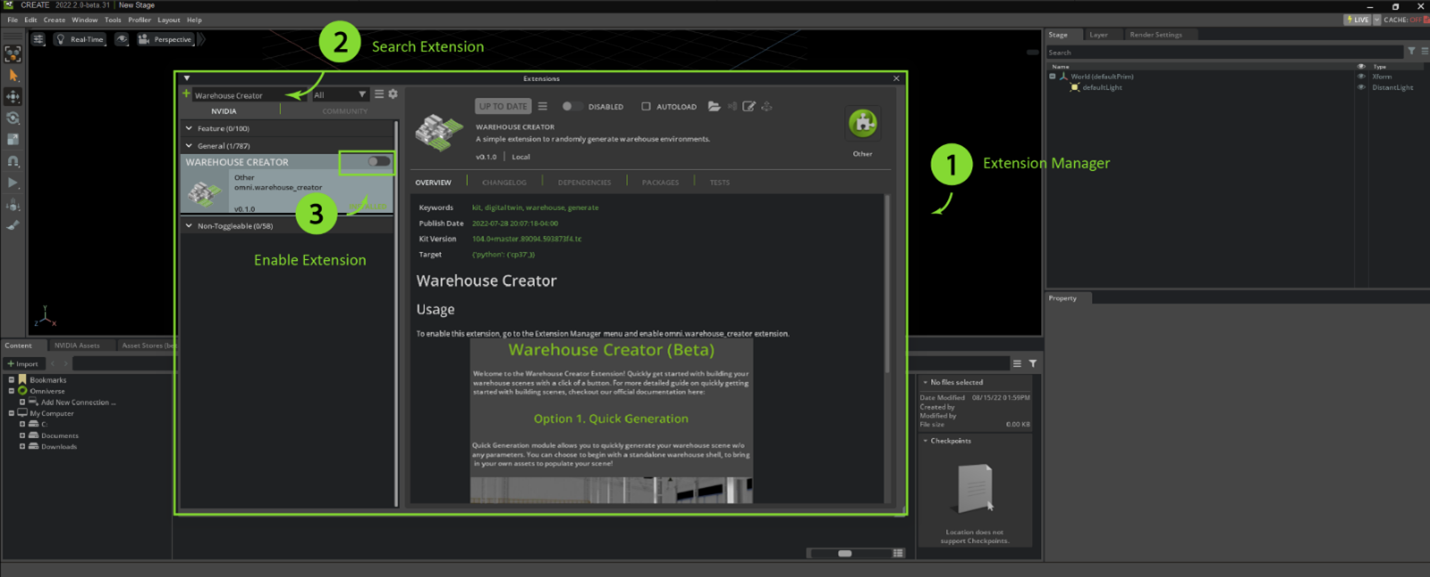The image size is (1430, 577).
Task: Open the Create menu
Action: point(54,20)
